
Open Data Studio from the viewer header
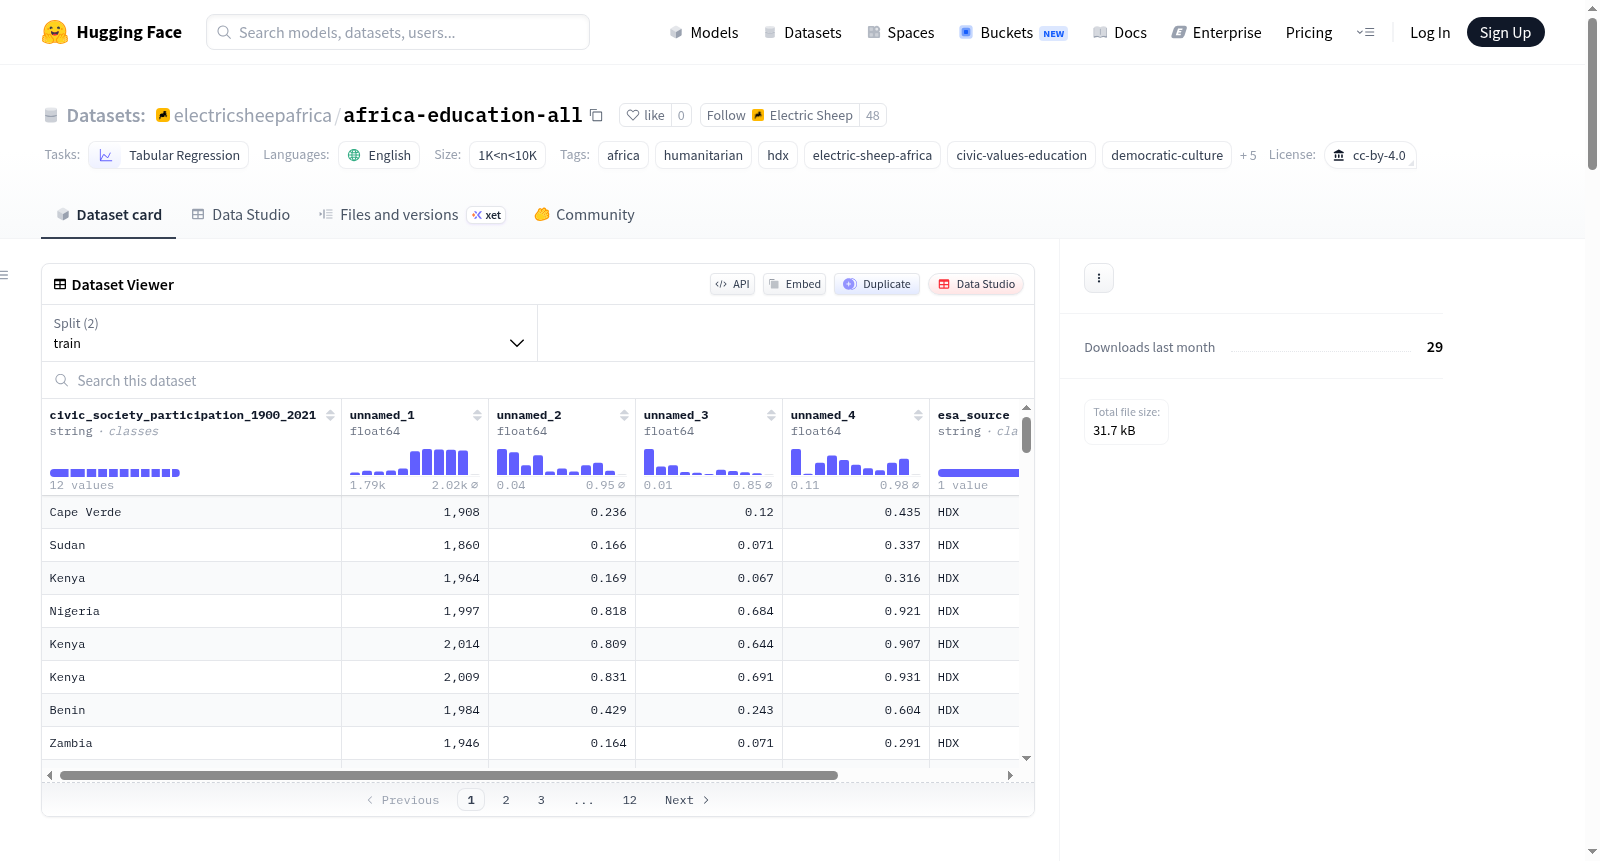pos(976,284)
